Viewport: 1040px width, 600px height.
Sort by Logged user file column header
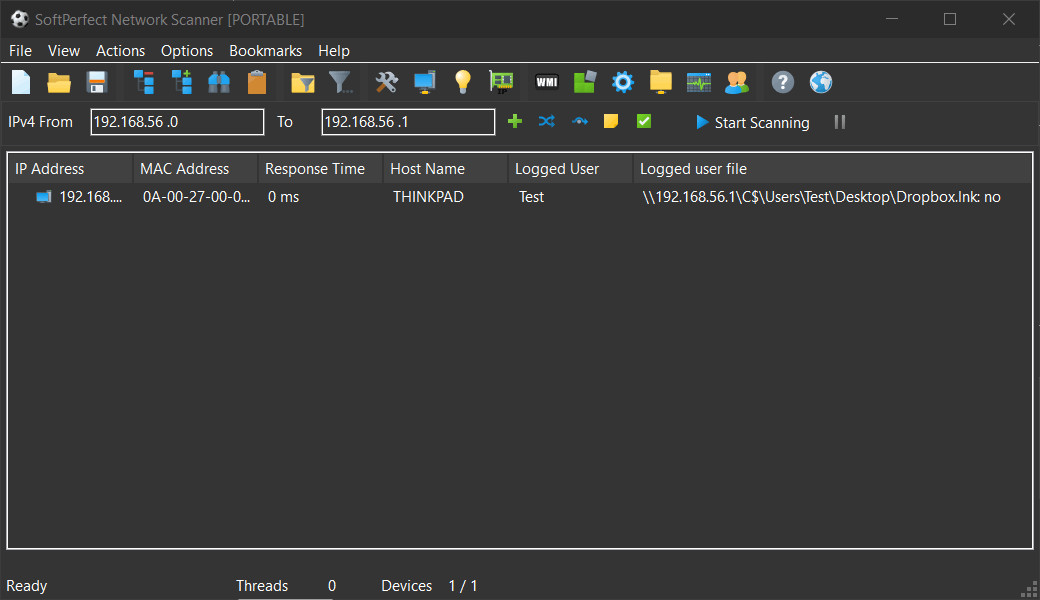[x=832, y=169]
